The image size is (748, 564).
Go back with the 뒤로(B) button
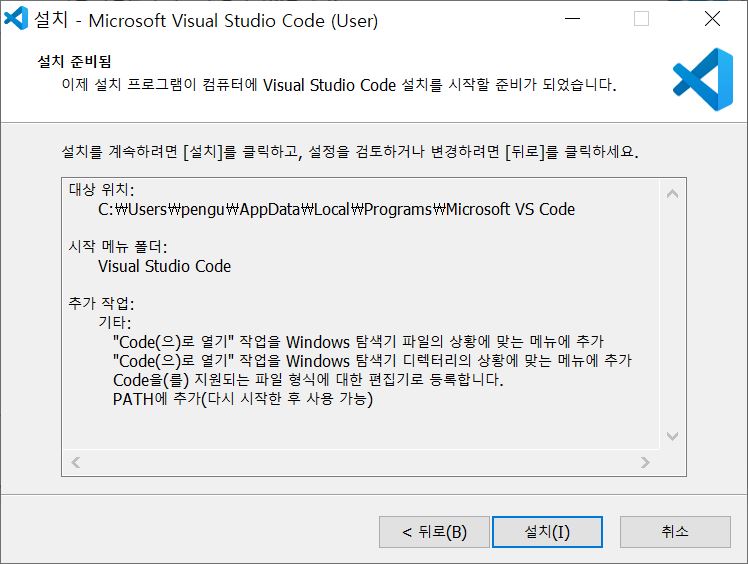tap(434, 532)
